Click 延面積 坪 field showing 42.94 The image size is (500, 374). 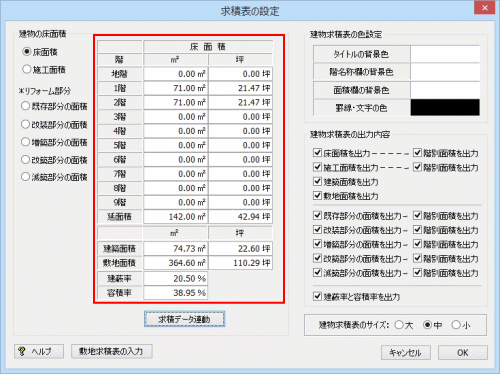pos(240,217)
